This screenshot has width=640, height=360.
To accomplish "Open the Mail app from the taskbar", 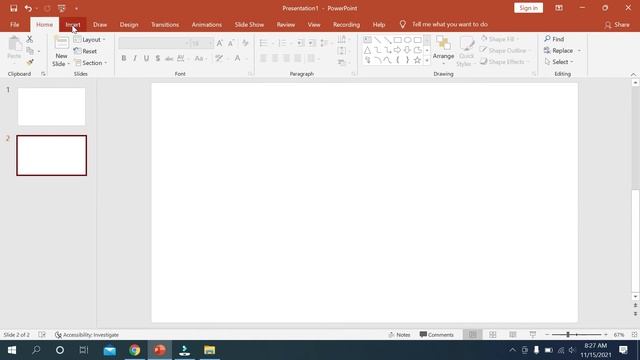I will tap(109, 350).
